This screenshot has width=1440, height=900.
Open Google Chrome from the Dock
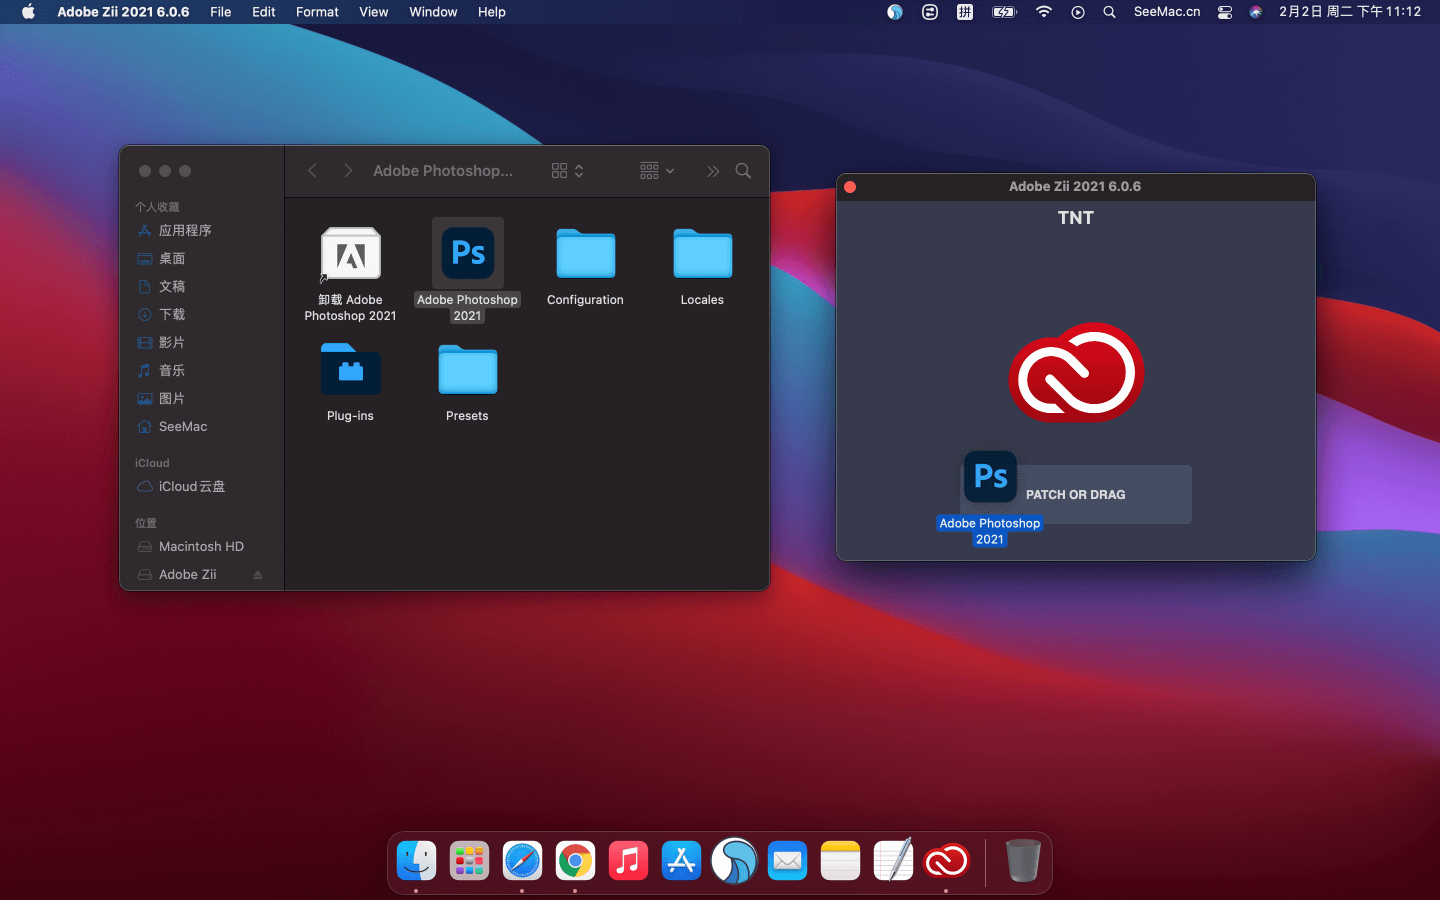coord(575,861)
